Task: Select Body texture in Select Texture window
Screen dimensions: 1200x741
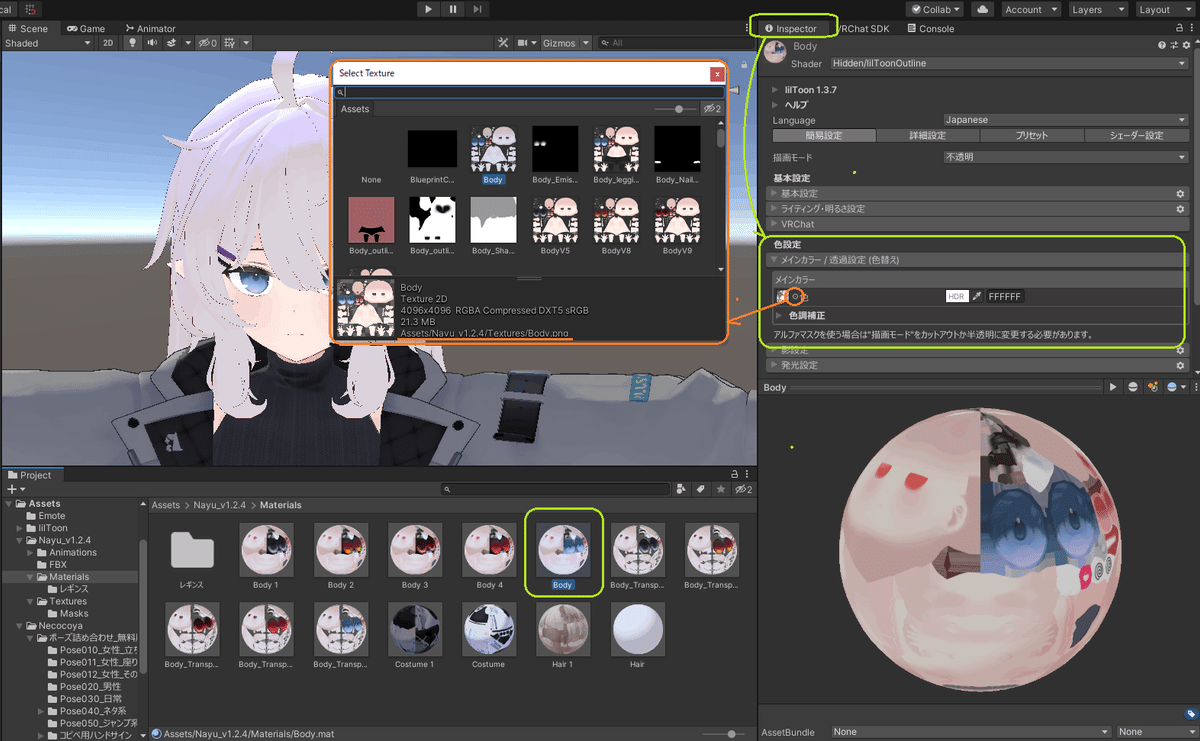Action: click(x=492, y=155)
